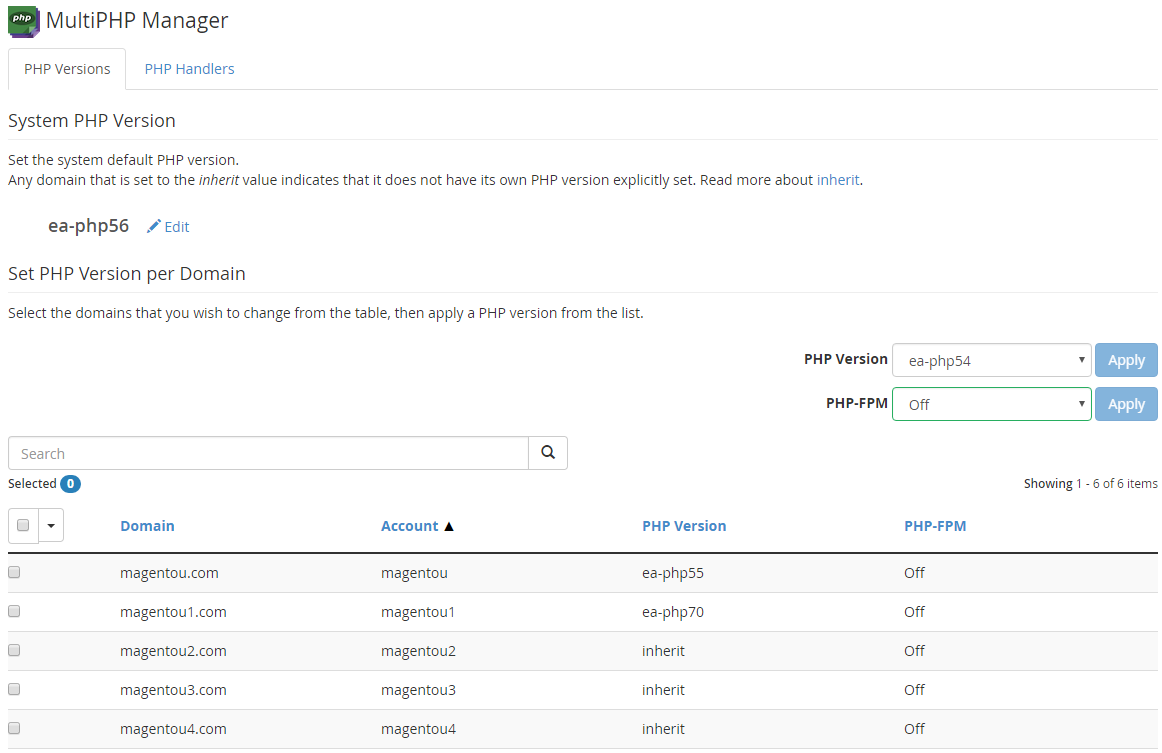The width and height of the screenshot is (1162, 753).
Task: Click the magentou4 account name cell
Action: [x=419, y=729]
